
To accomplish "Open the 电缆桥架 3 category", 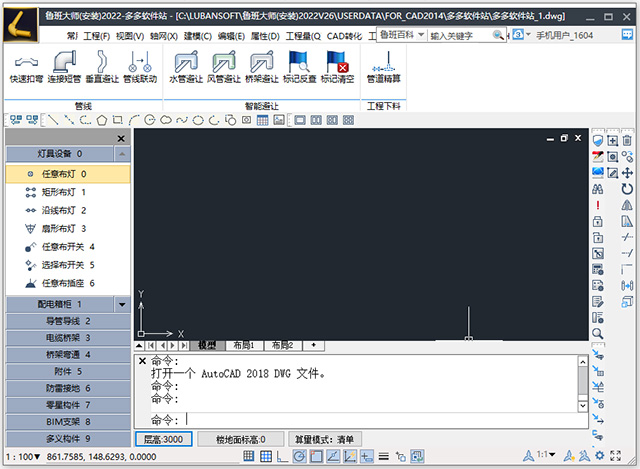I will pyautogui.click(x=68, y=338).
